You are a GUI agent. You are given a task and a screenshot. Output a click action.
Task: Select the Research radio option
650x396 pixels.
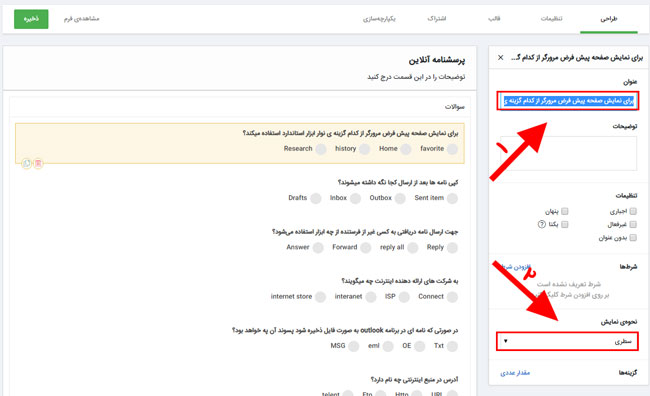click(321, 149)
